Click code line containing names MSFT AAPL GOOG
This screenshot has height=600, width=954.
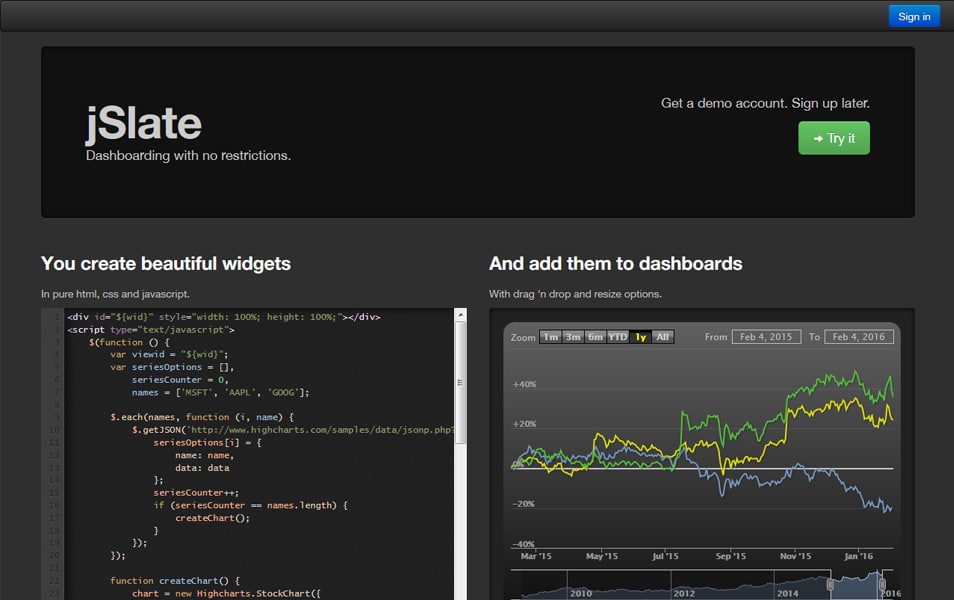(x=220, y=392)
